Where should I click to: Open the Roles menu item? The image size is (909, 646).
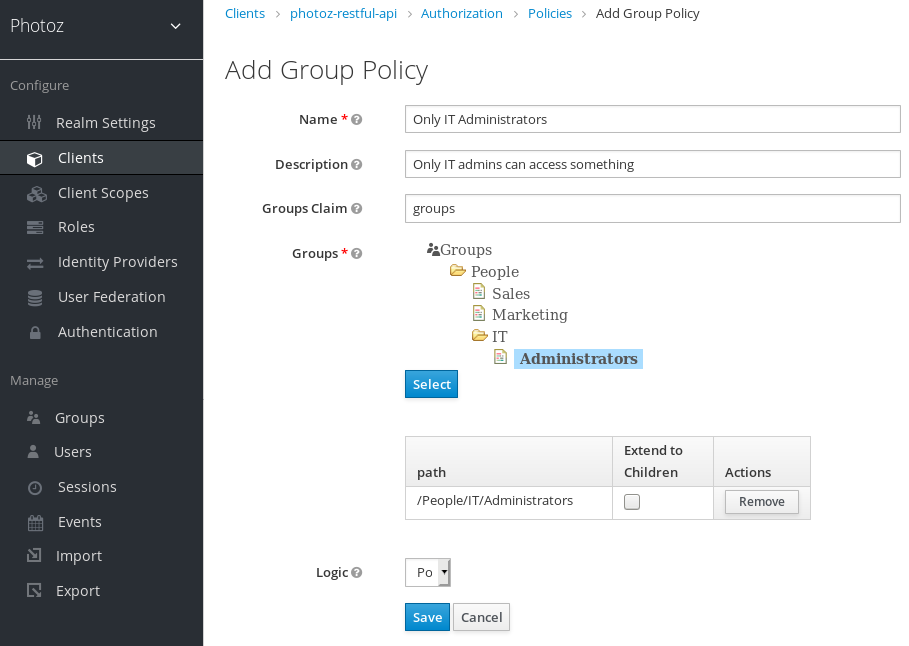(x=76, y=227)
